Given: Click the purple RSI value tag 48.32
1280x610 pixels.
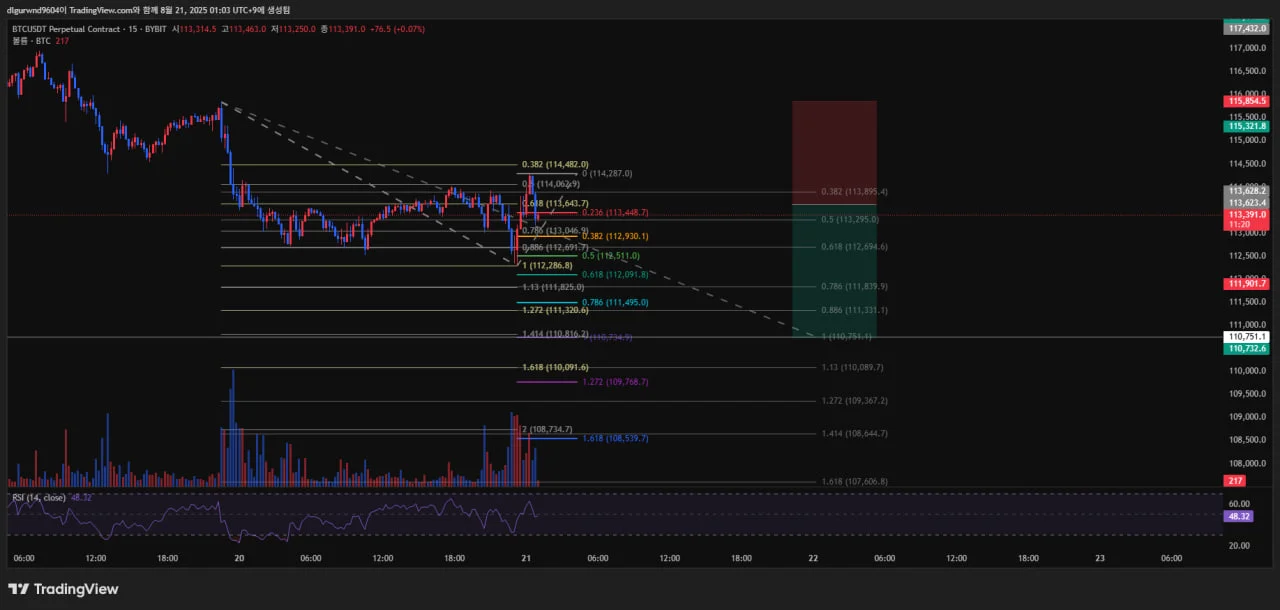Looking at the screenshot, I should click(1238, 516).
